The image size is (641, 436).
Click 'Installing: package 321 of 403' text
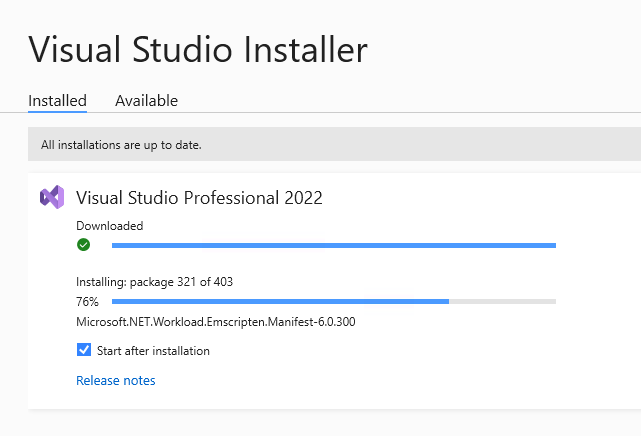pyautogui.click(x=155, y=282)
